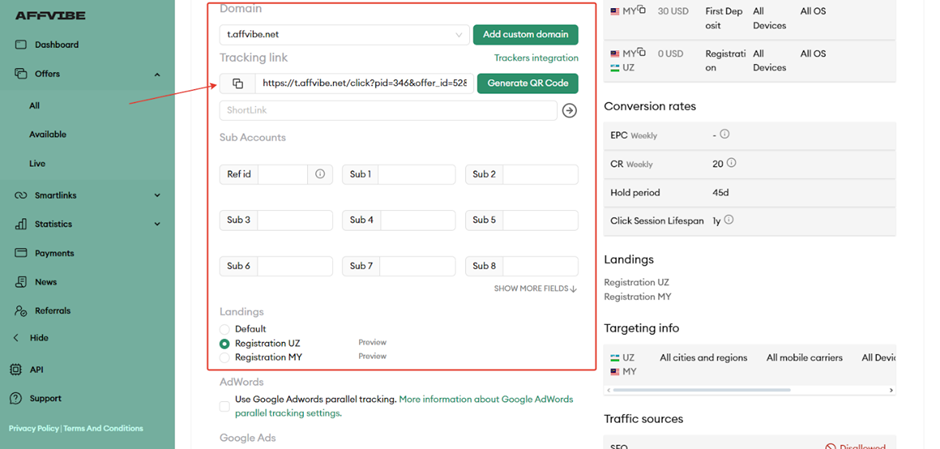The image size is (940, 449).
Task: Click the ShortLink arrow circle icon
Action: pyautogui.click(x=569, y=111)
